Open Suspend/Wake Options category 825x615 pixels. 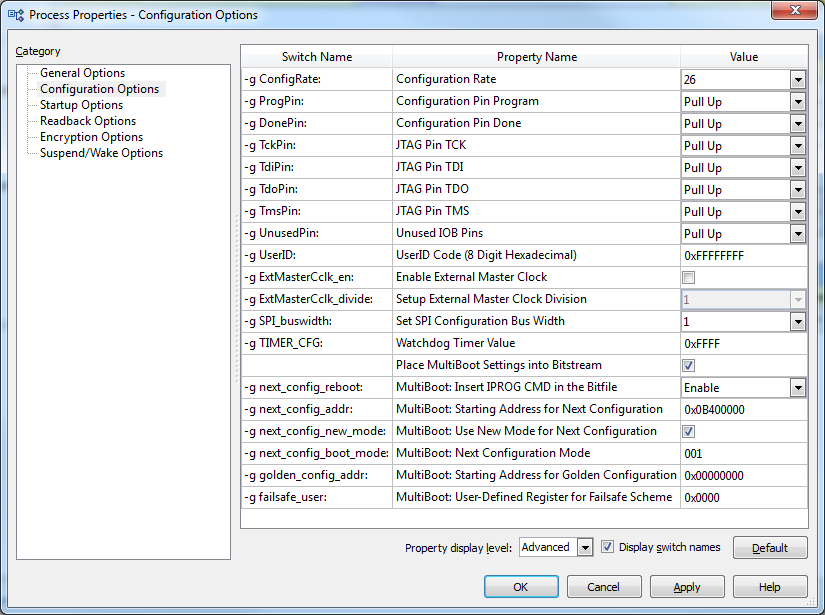(102, 153)
